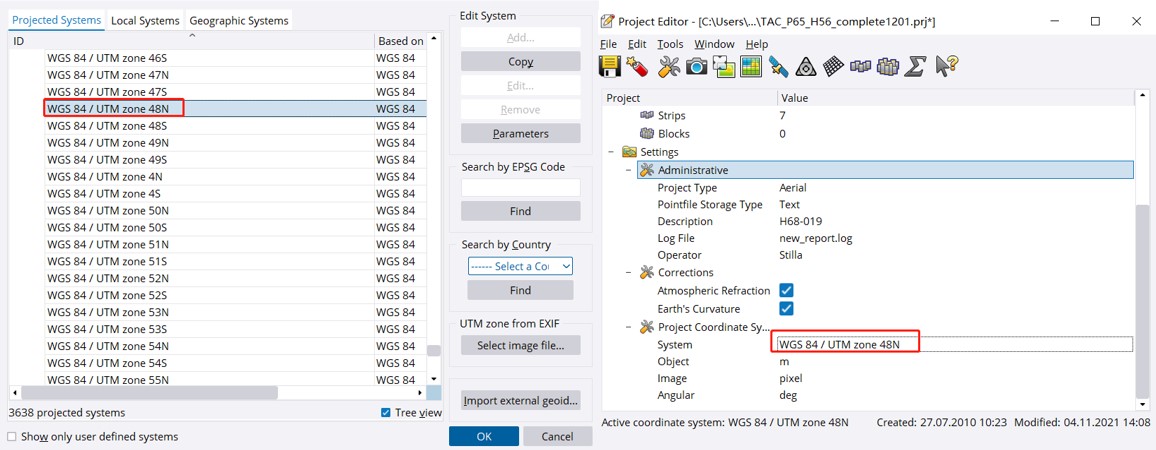
Task: Disable the Atmospheric Refraction checkbox
Action: coord(786,291)
